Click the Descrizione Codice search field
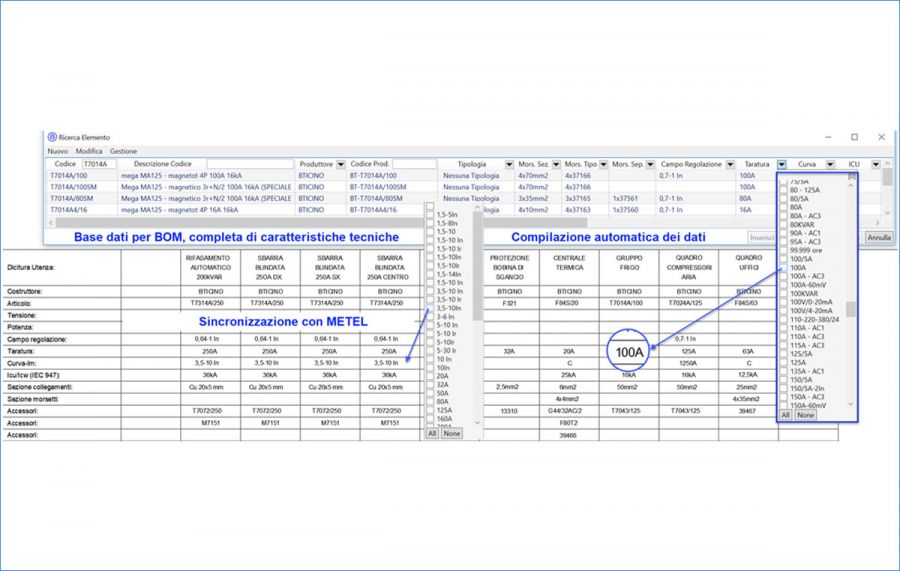900x571 pixels. [250, 164]
